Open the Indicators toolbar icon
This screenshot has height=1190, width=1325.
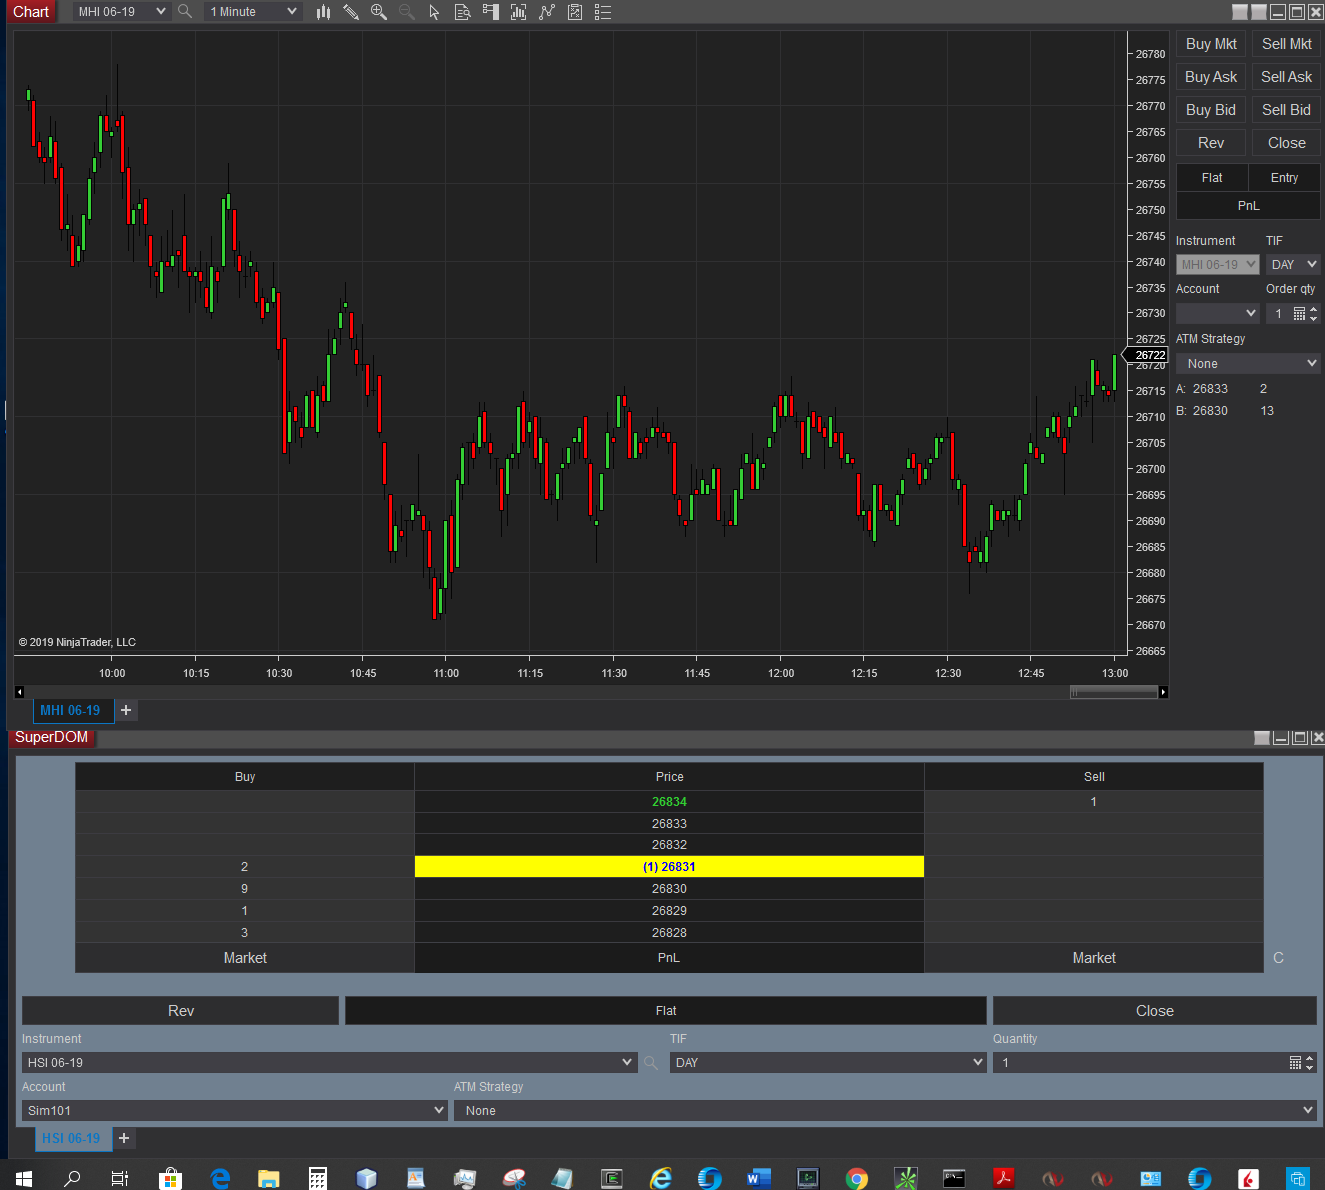(x=546, y=12)
